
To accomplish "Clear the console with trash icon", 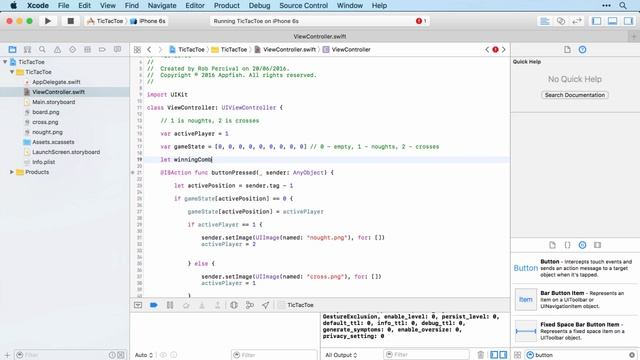I will coord(480,355).
